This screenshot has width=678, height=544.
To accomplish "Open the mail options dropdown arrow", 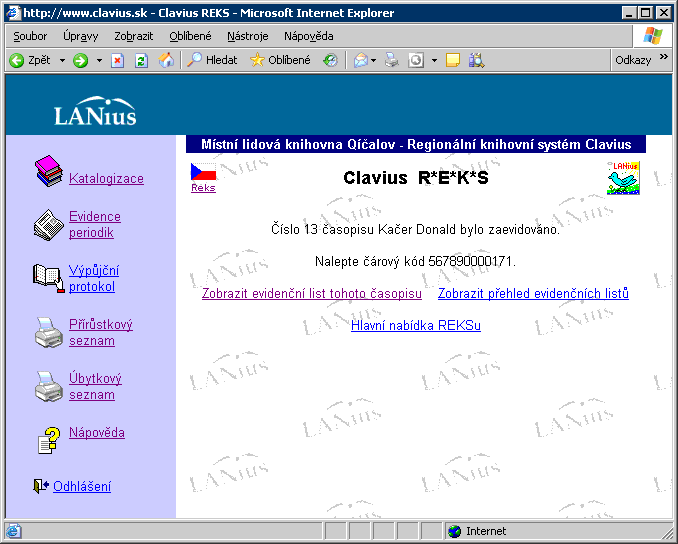I will coord(374,61).
